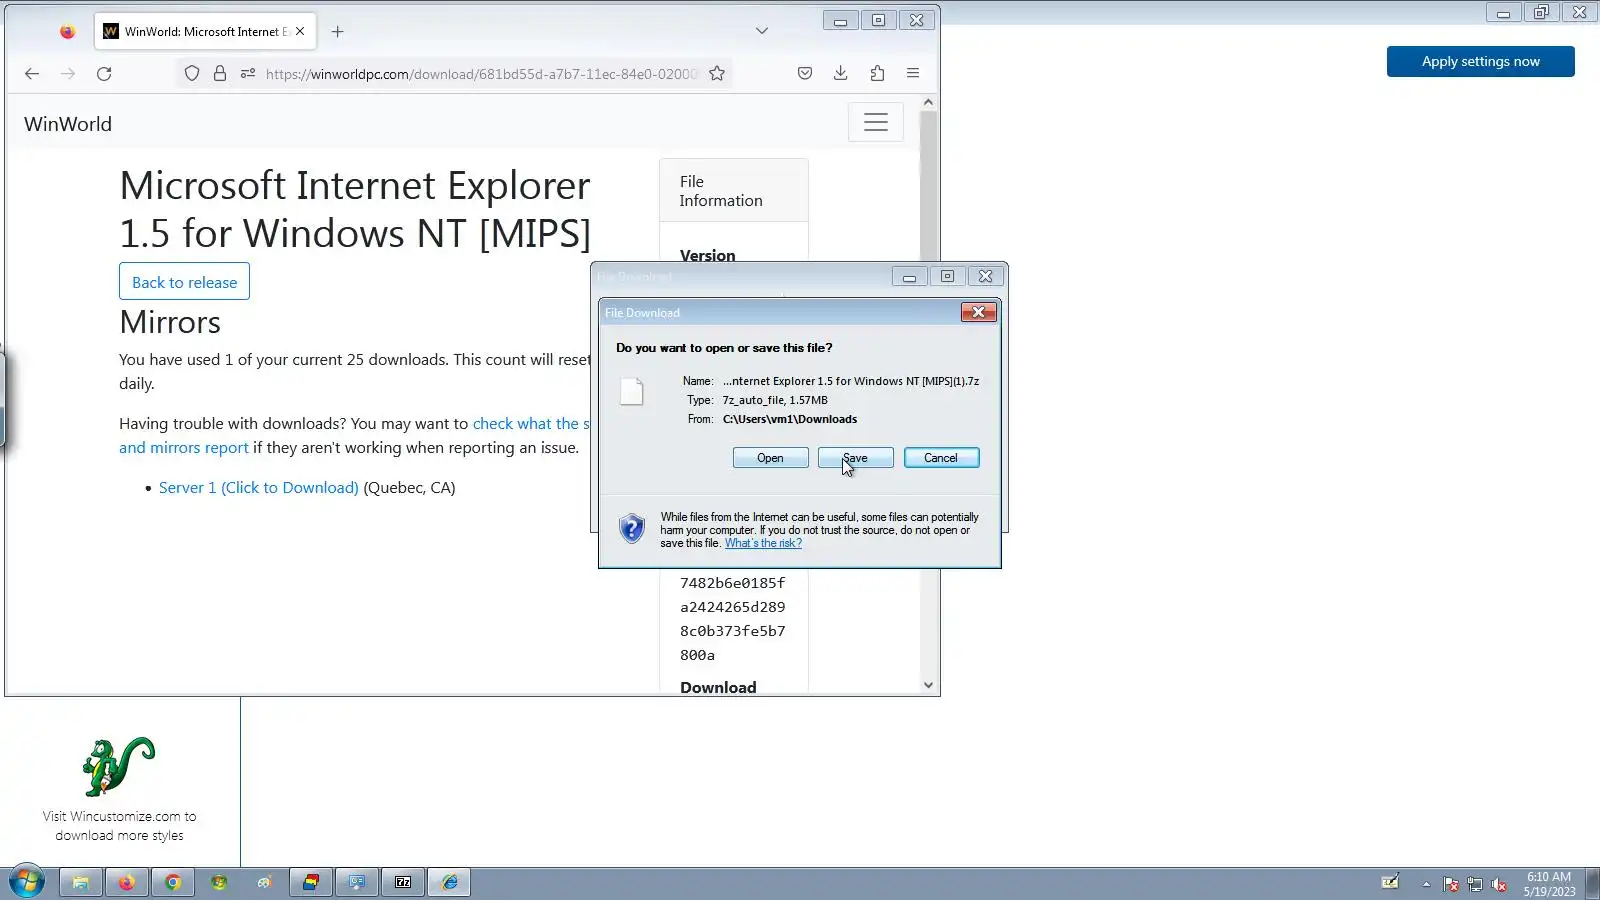Bookmark this page with star icon
The height and width of the screenshot is (900, 1600).
coord(717,73)
